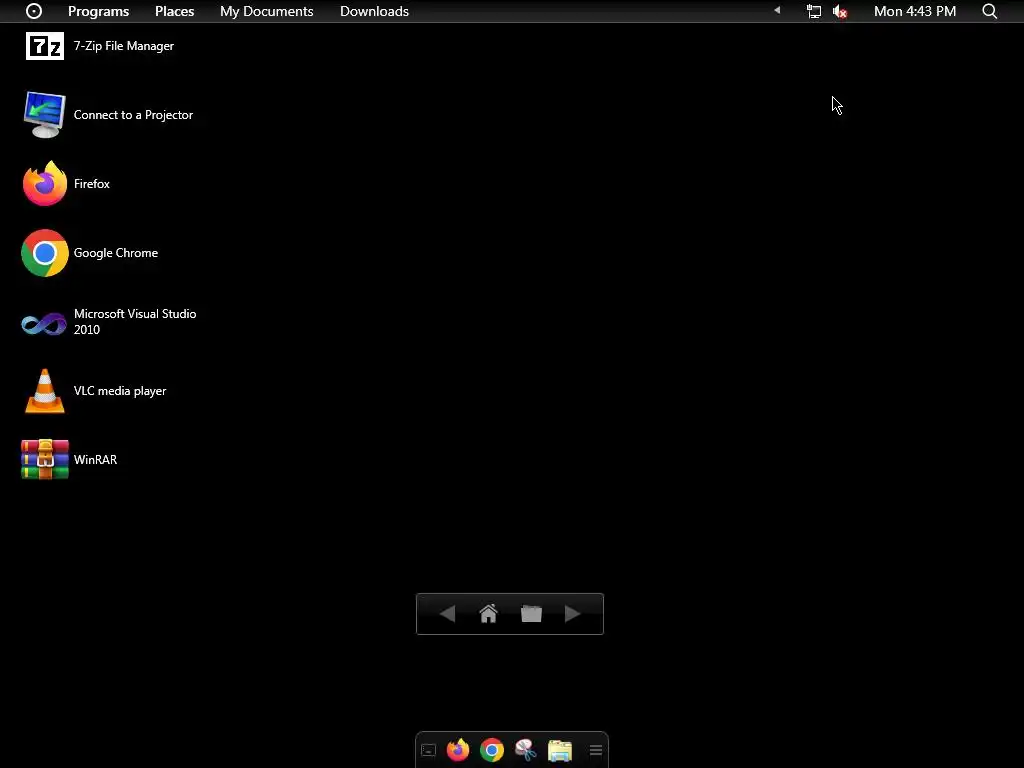Open Firefox from the bottom dock
Screen dimensions: 1024x768
pos(458,750)
